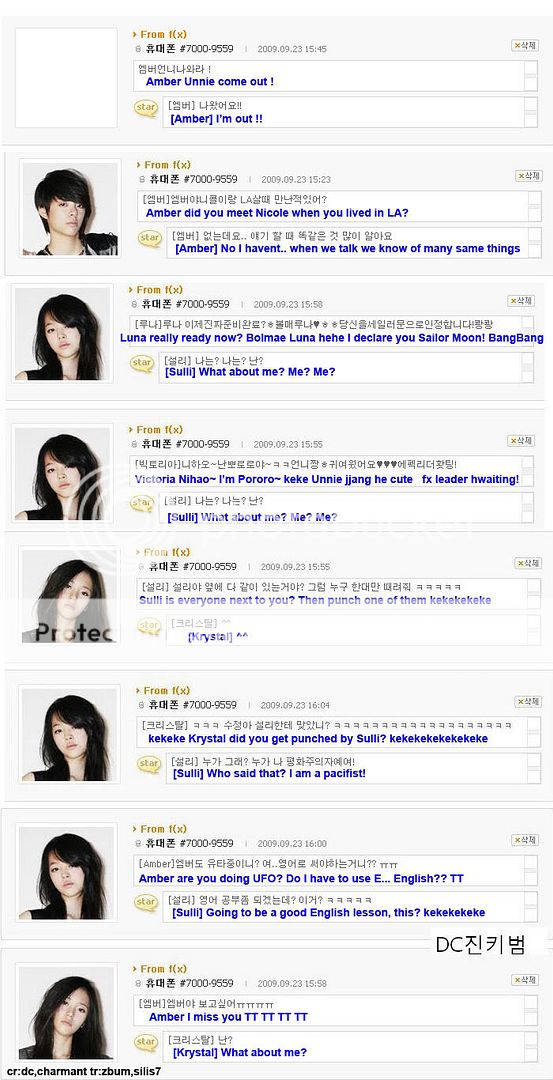Select the star icon by "I am a pacifist!" reply
This screenshot has width=553, height=1080.
click(x=148, y=764)
